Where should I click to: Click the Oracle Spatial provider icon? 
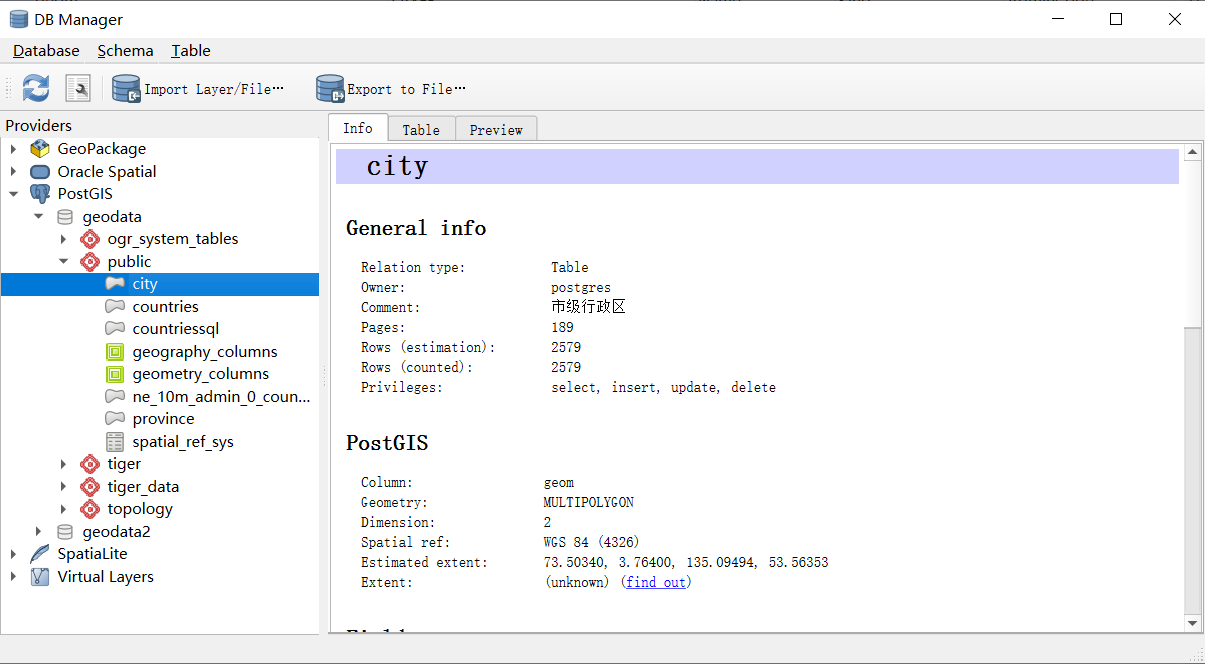click(x=39, y=171)
